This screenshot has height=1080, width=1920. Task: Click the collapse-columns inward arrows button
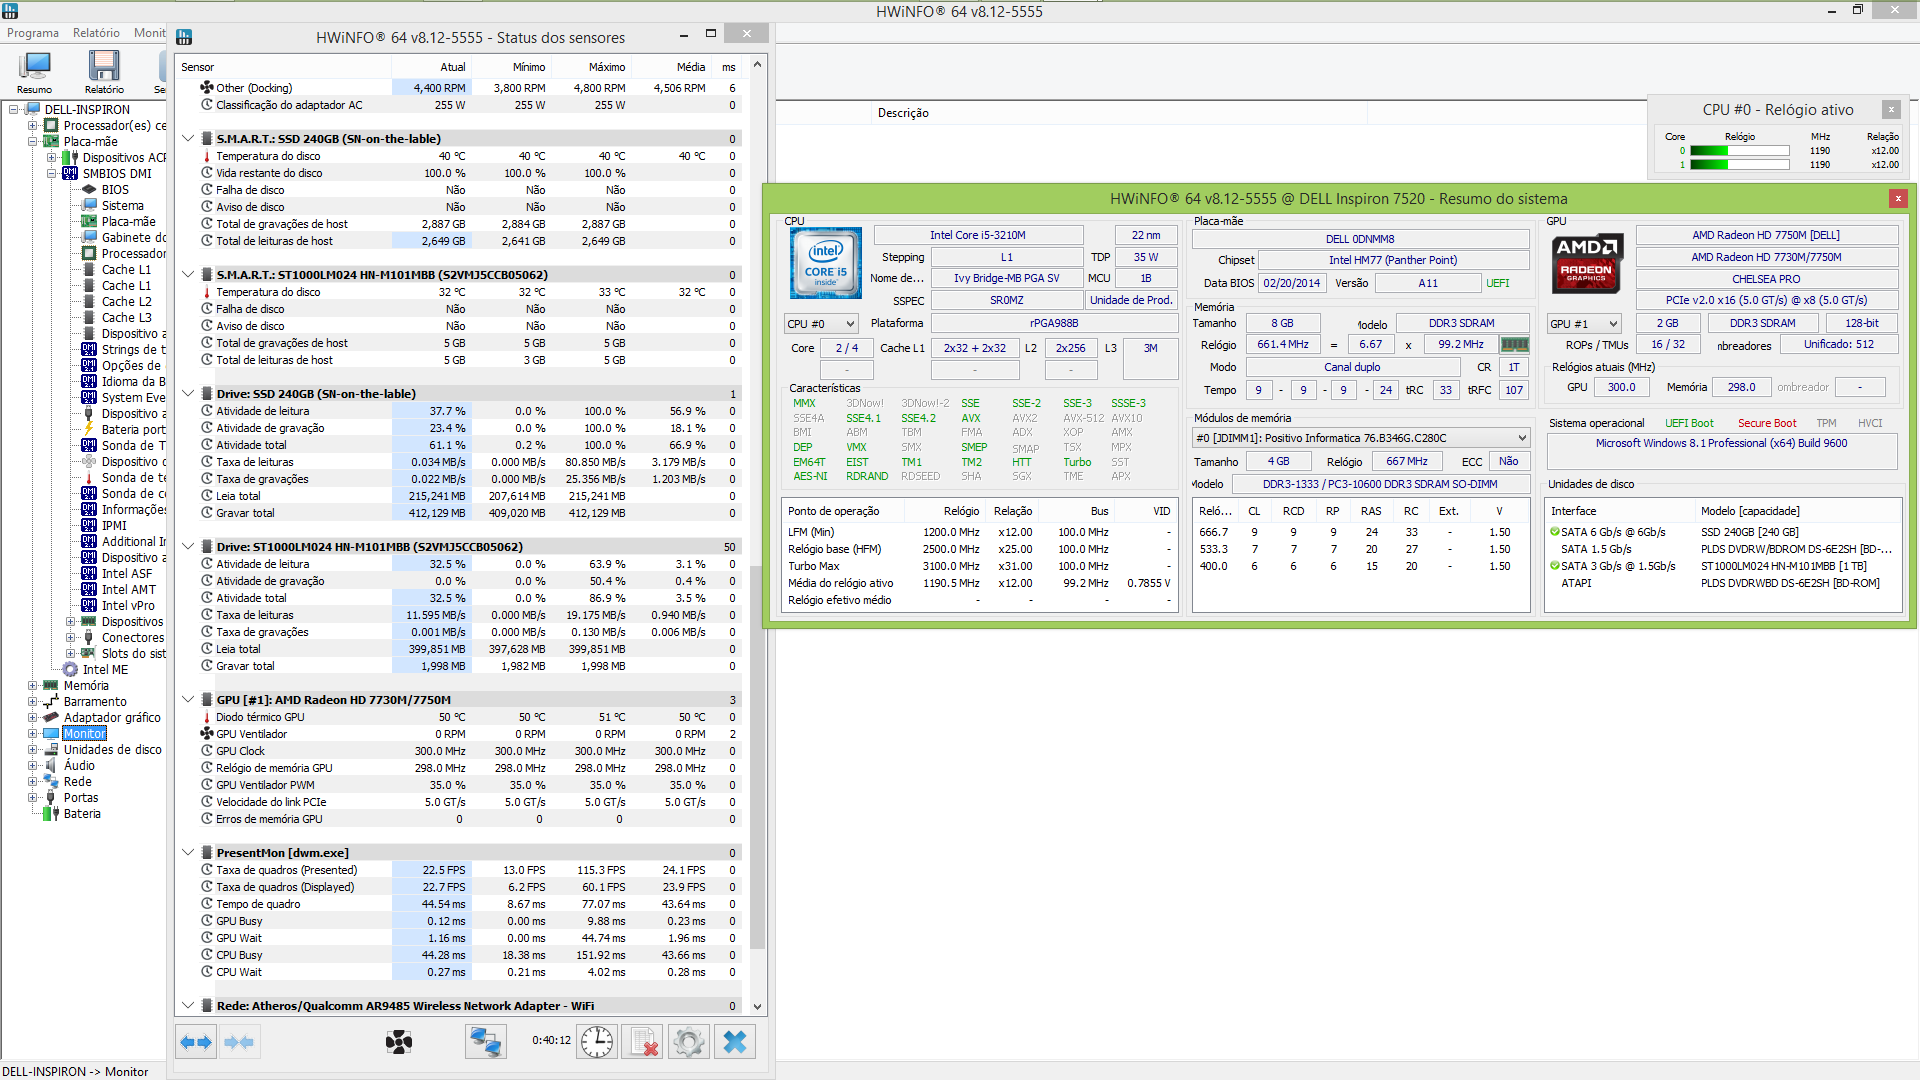click(x=239, y=1042)
